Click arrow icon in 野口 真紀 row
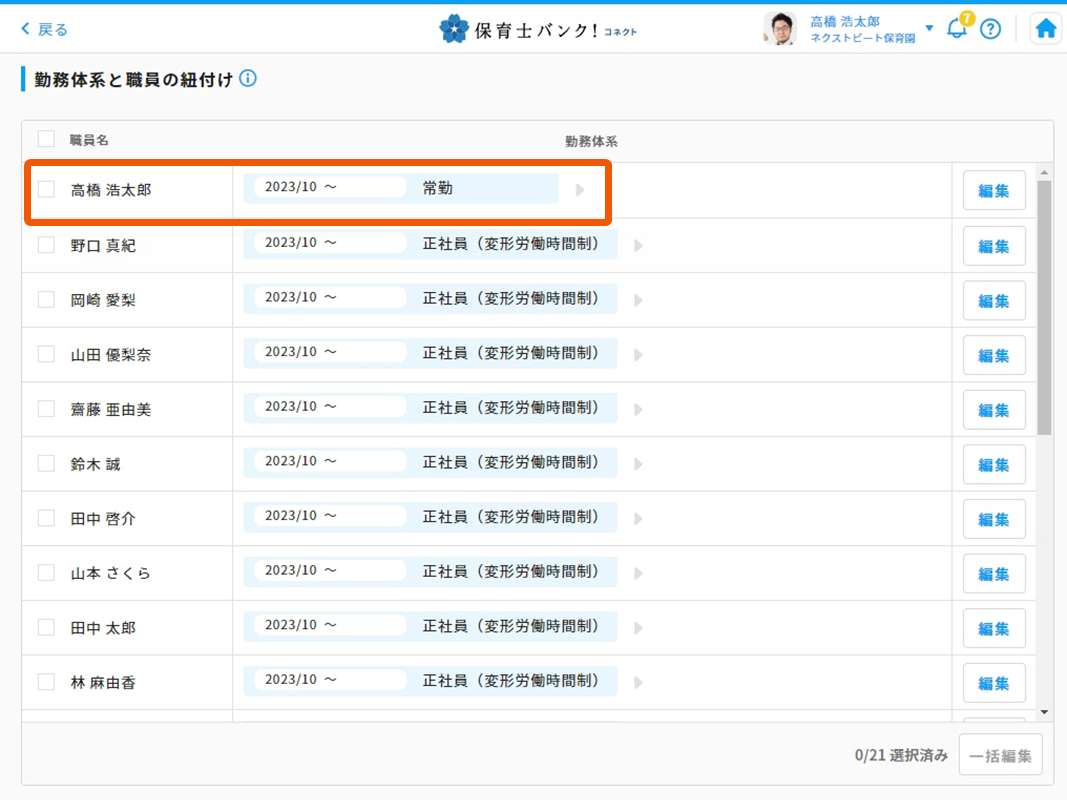1067x800 pixels. [x=639, y=245]
